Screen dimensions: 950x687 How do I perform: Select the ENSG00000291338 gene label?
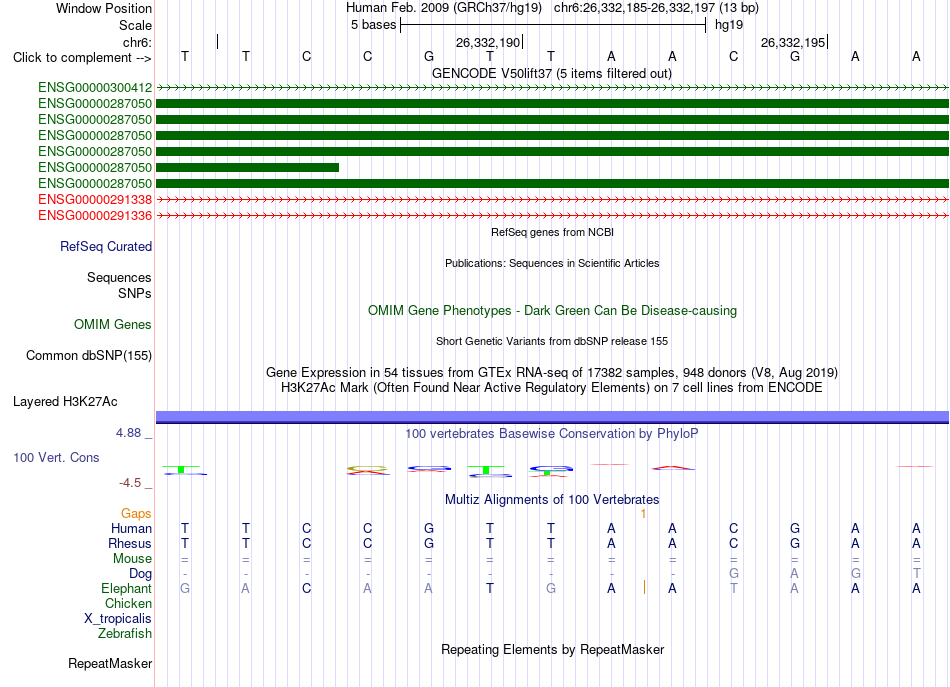pos(95,200)
